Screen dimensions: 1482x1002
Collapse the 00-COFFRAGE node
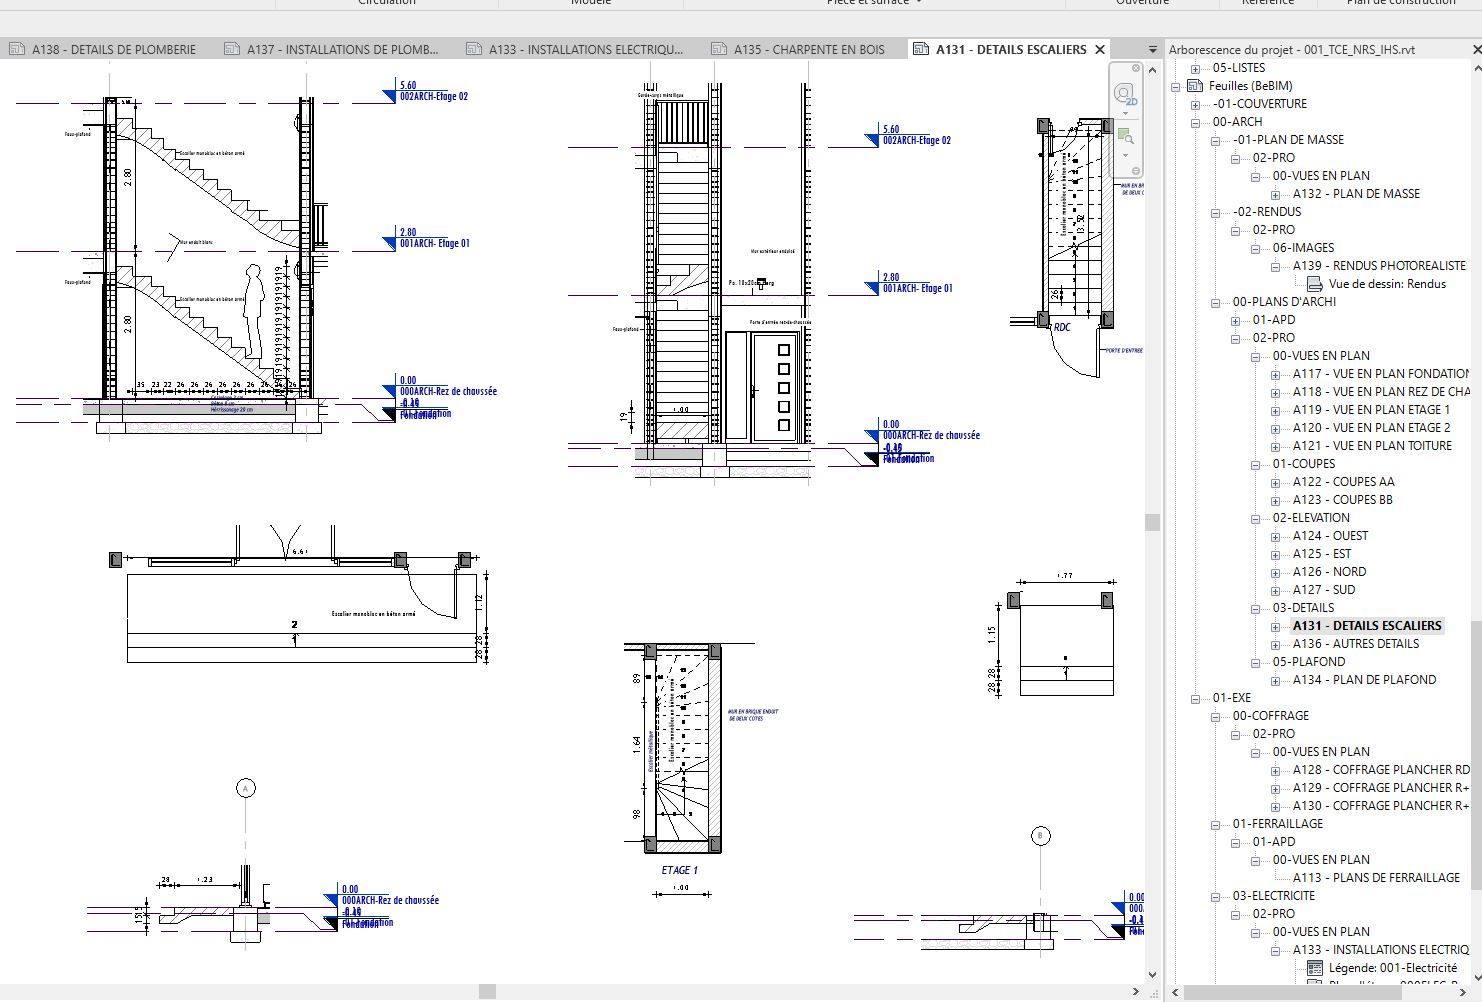(1215, 716)
